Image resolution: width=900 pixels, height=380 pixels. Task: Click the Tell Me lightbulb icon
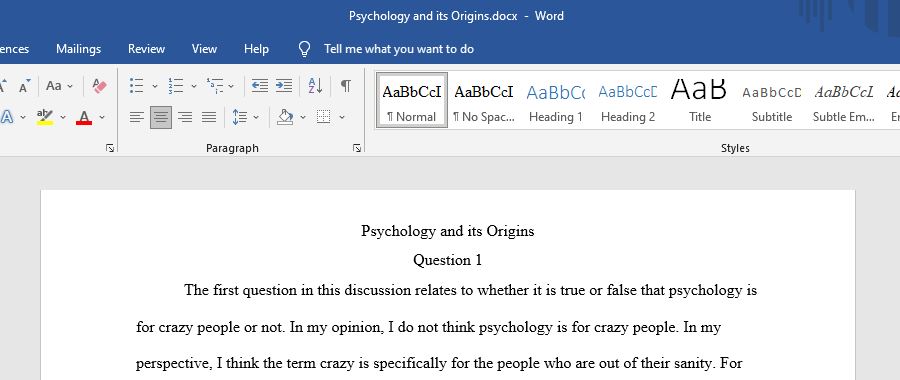[305, 49]
